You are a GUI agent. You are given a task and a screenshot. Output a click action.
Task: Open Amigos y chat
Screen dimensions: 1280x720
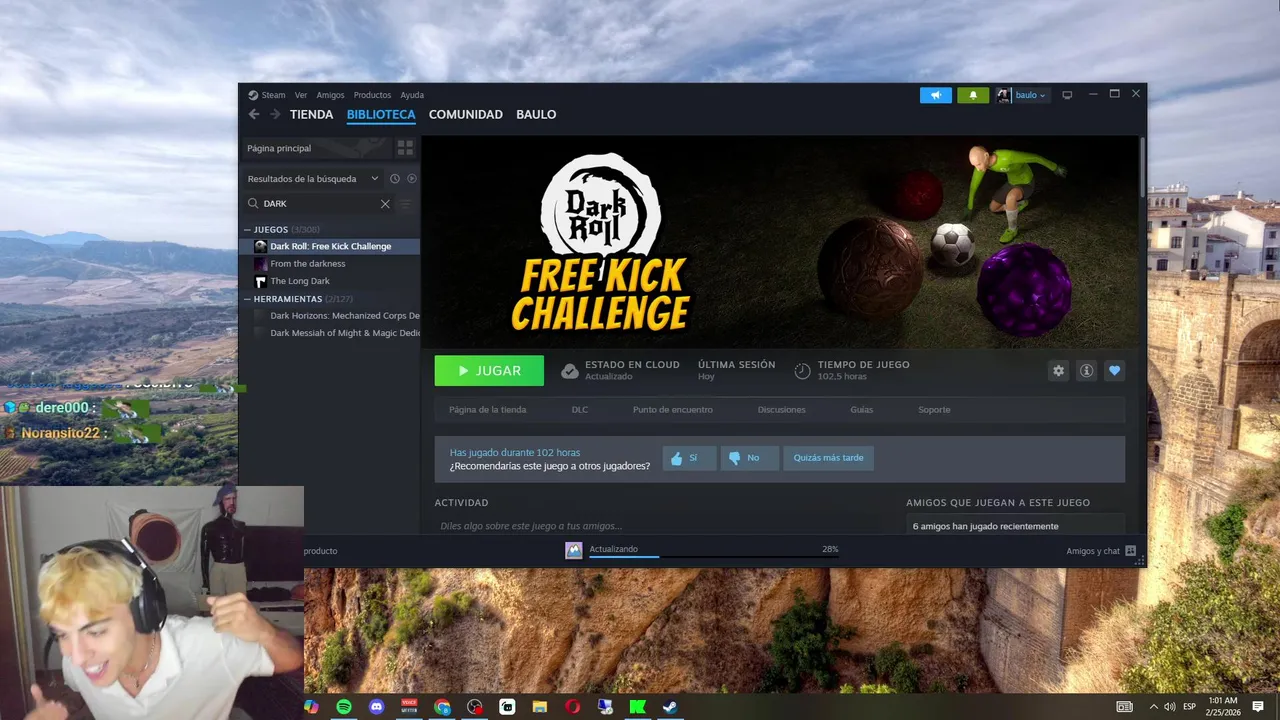(1100, 551)
